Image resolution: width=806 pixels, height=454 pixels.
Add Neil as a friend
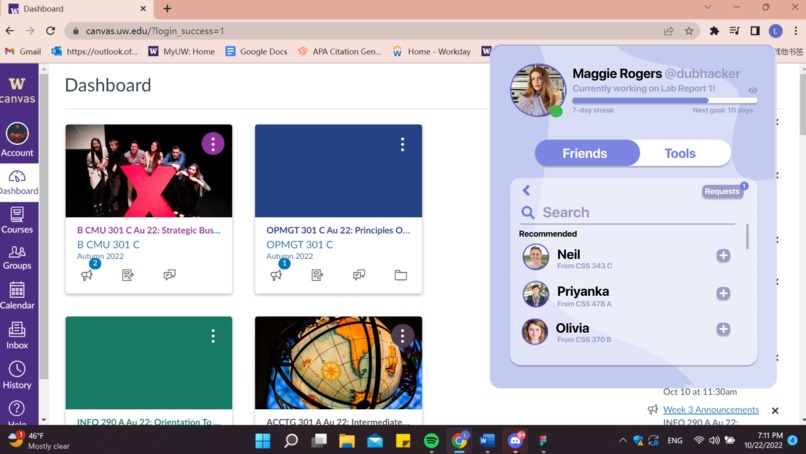(x=723, y=256)
